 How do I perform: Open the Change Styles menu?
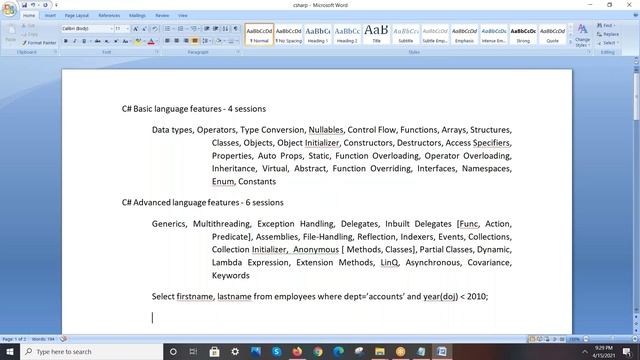[x=582, y=36]
